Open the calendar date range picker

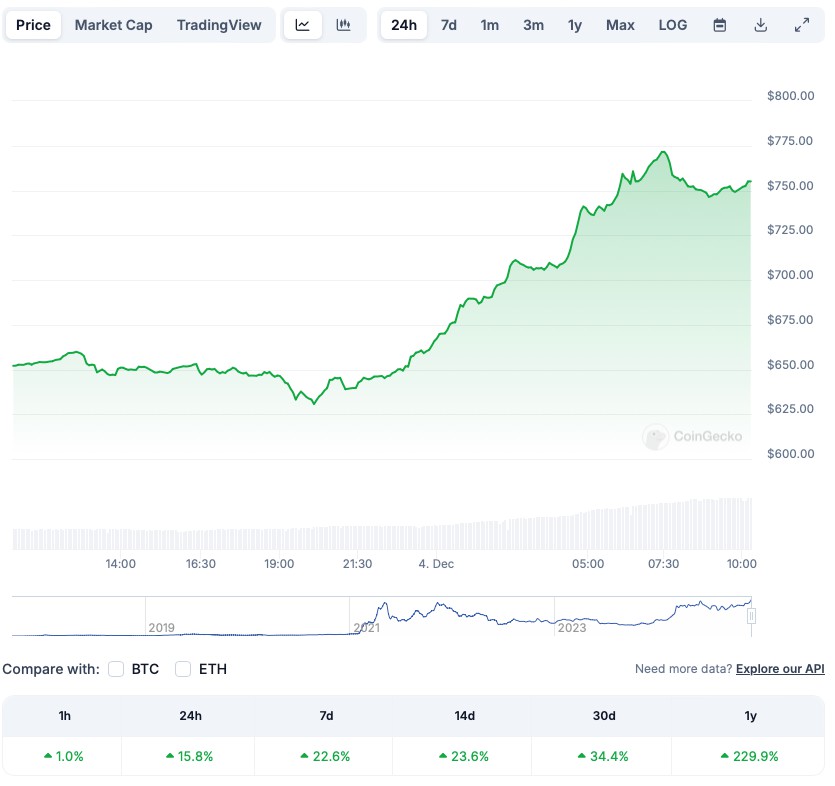click(720, 25)
